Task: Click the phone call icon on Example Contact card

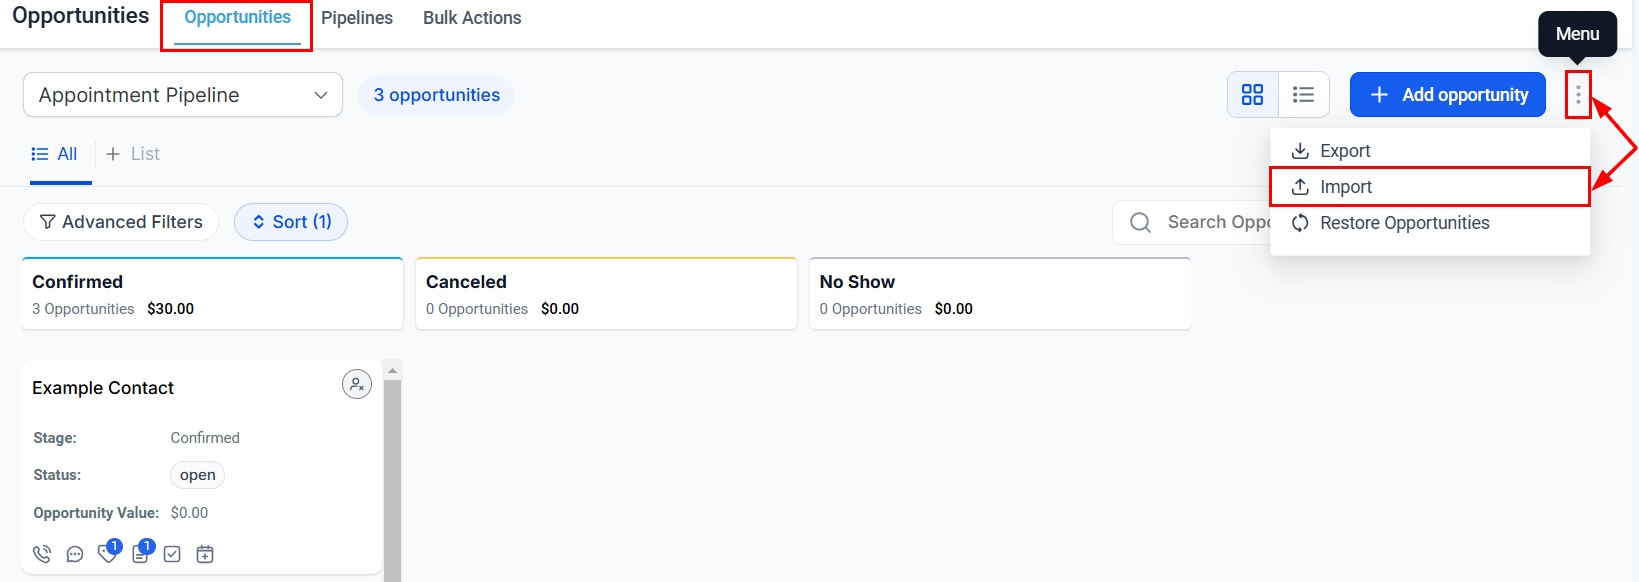Action: [42, 554]
